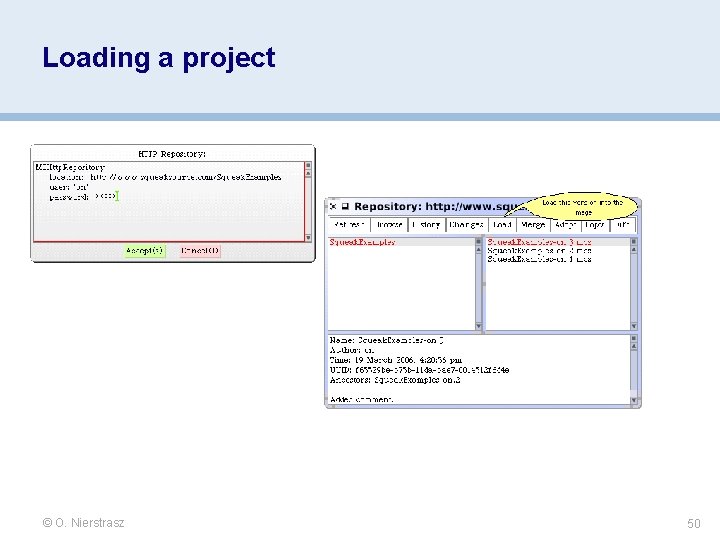
Task: Click the password line in repository dialog
Action: click(x=84, y=197)
